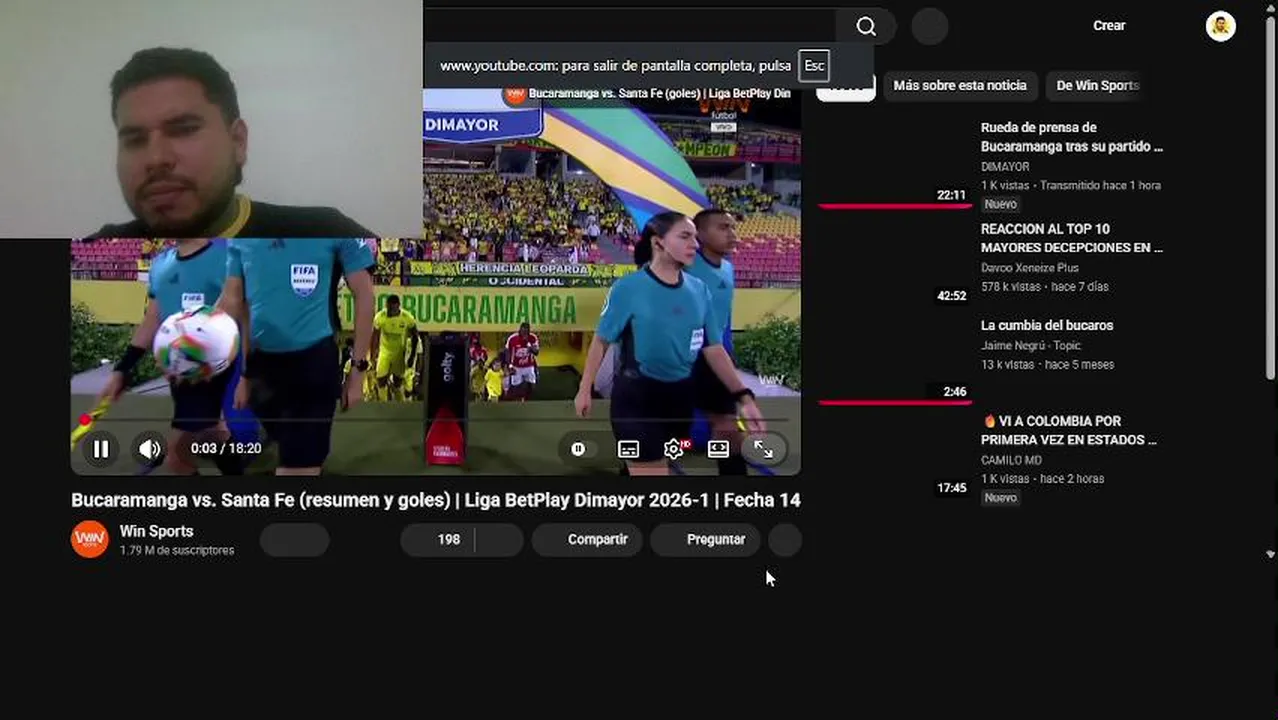The width and height of the screenshot is (1278, 720).
Task: Click the Bucaramanga vs. Santa Fe (goles) overlay title
Action: [x=660, y=94]
